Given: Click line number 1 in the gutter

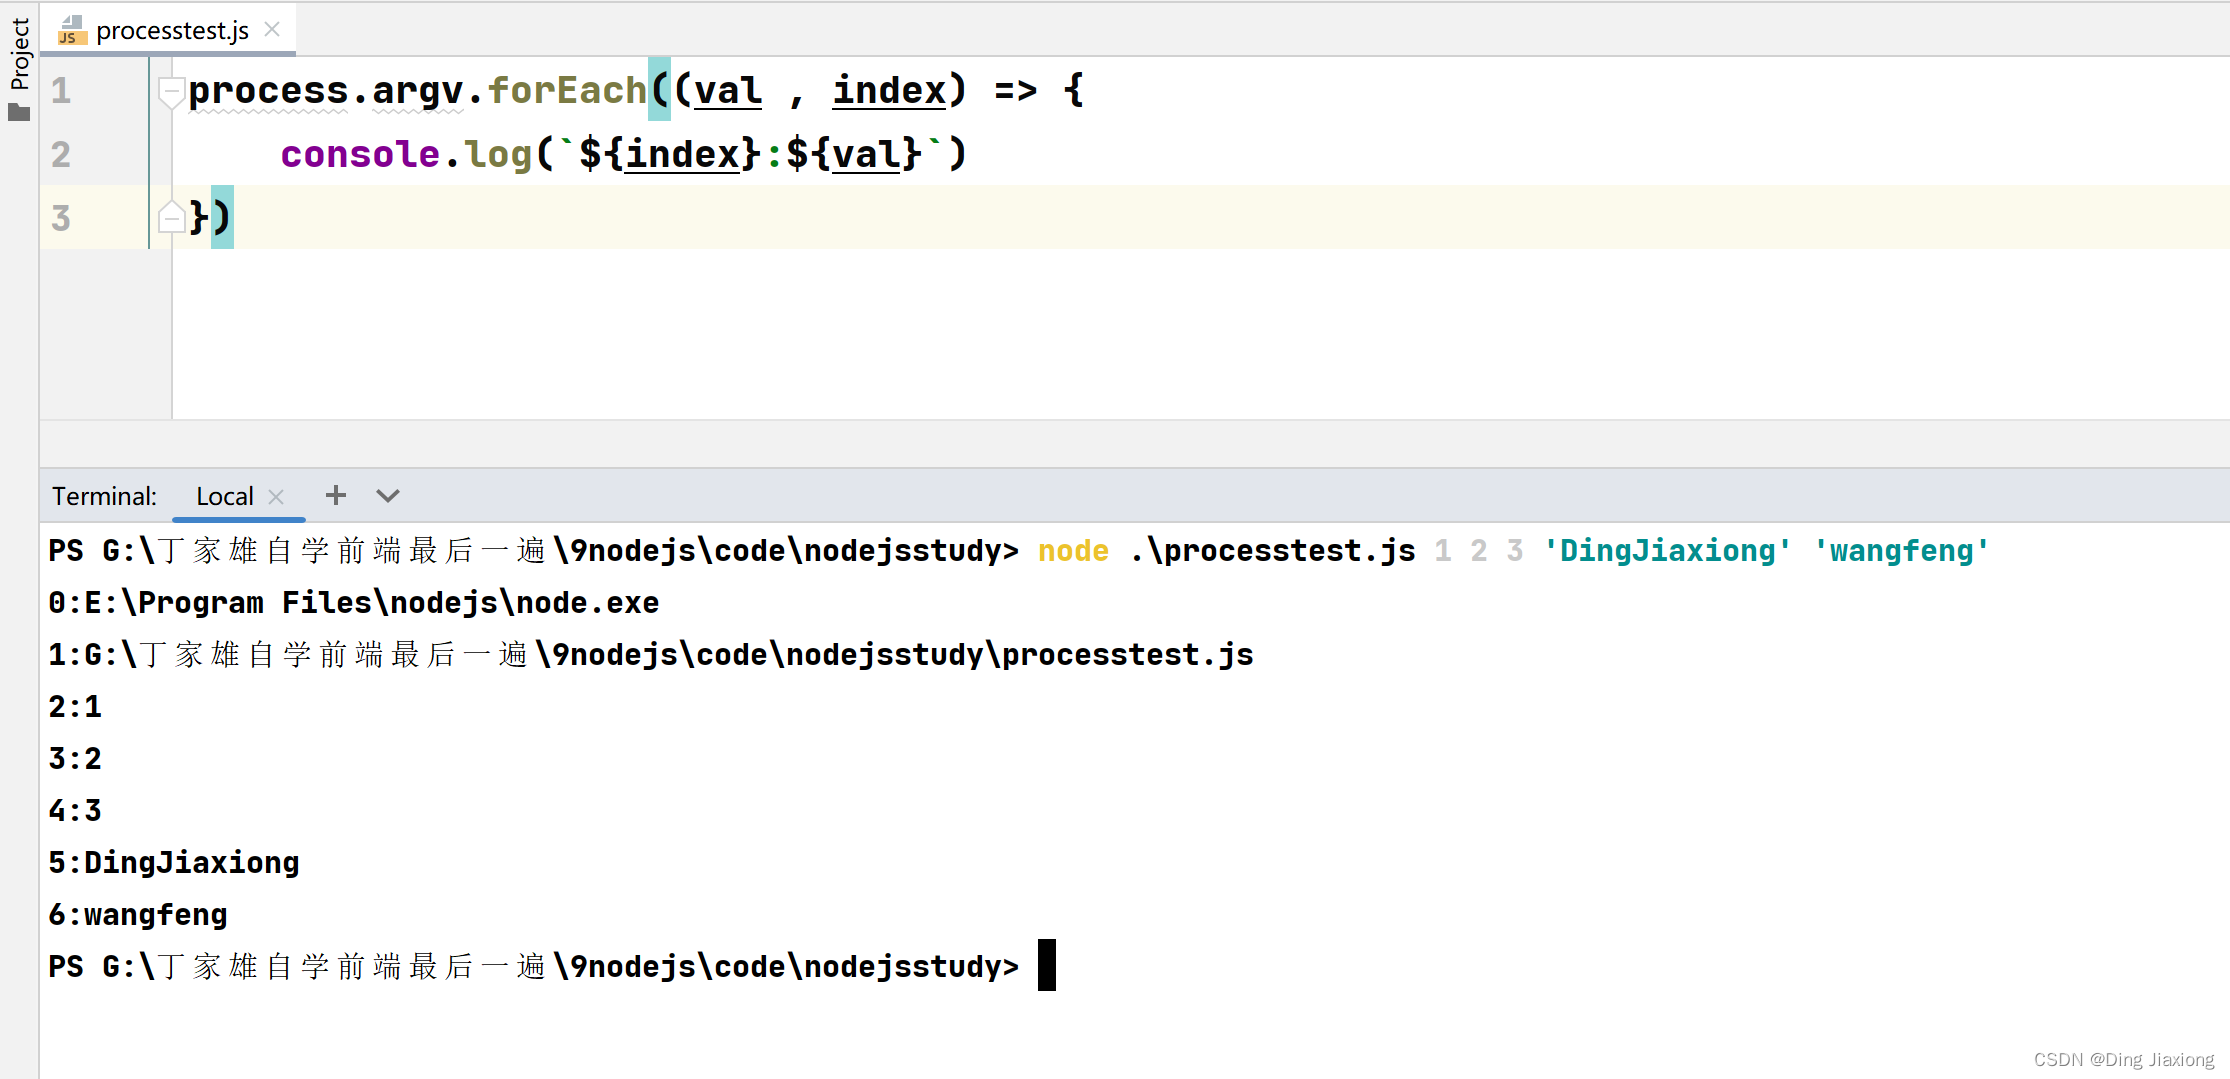Looking at the screenshot, I should [x=61, y=90].
